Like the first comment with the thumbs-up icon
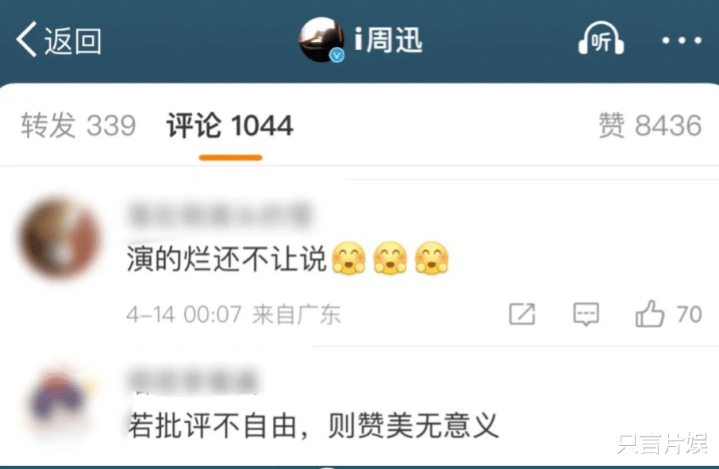The image size is (719, 469). point(650,314)
